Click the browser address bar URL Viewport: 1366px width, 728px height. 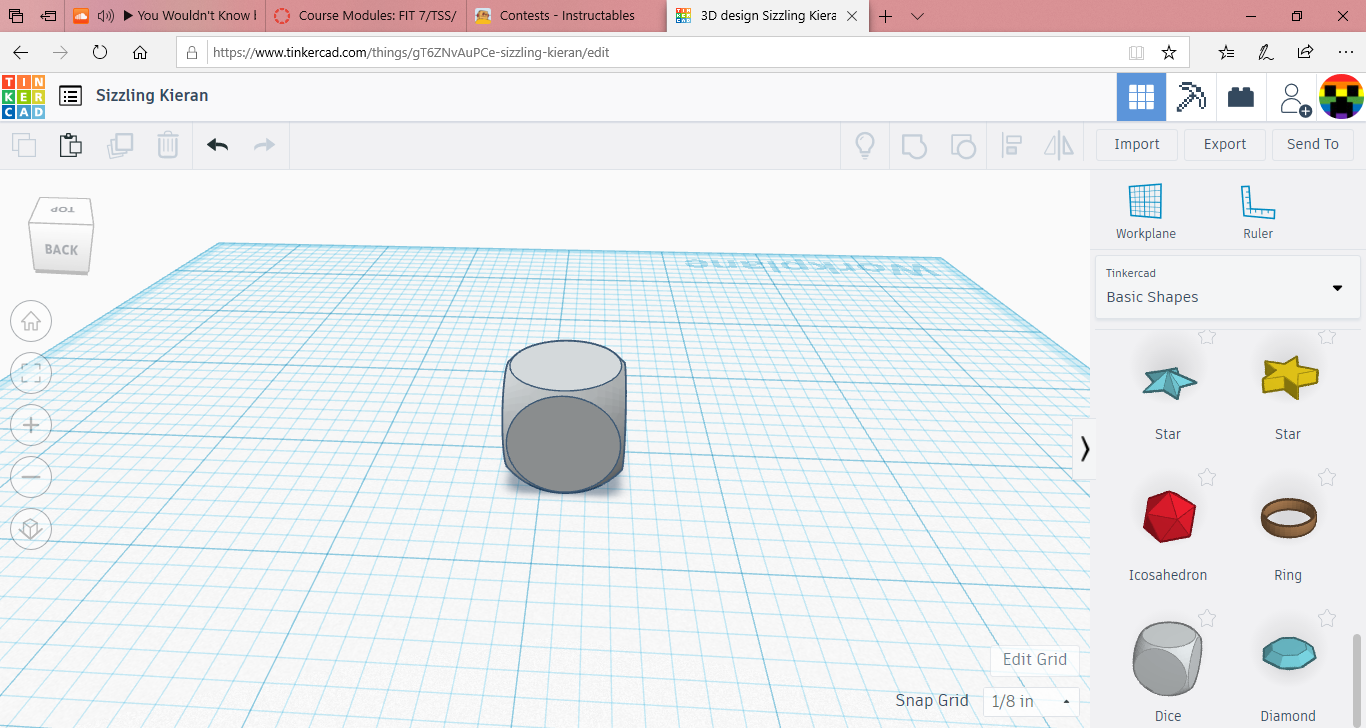tap(411, 53)
